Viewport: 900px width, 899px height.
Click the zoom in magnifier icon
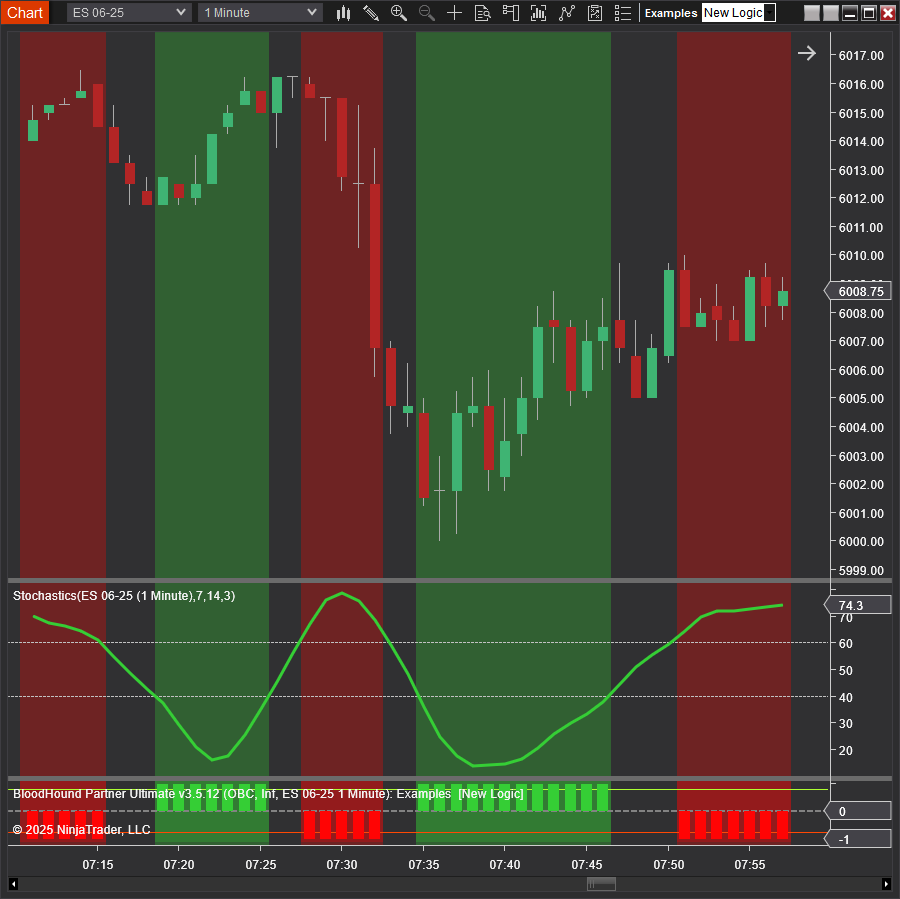point(399,13)
